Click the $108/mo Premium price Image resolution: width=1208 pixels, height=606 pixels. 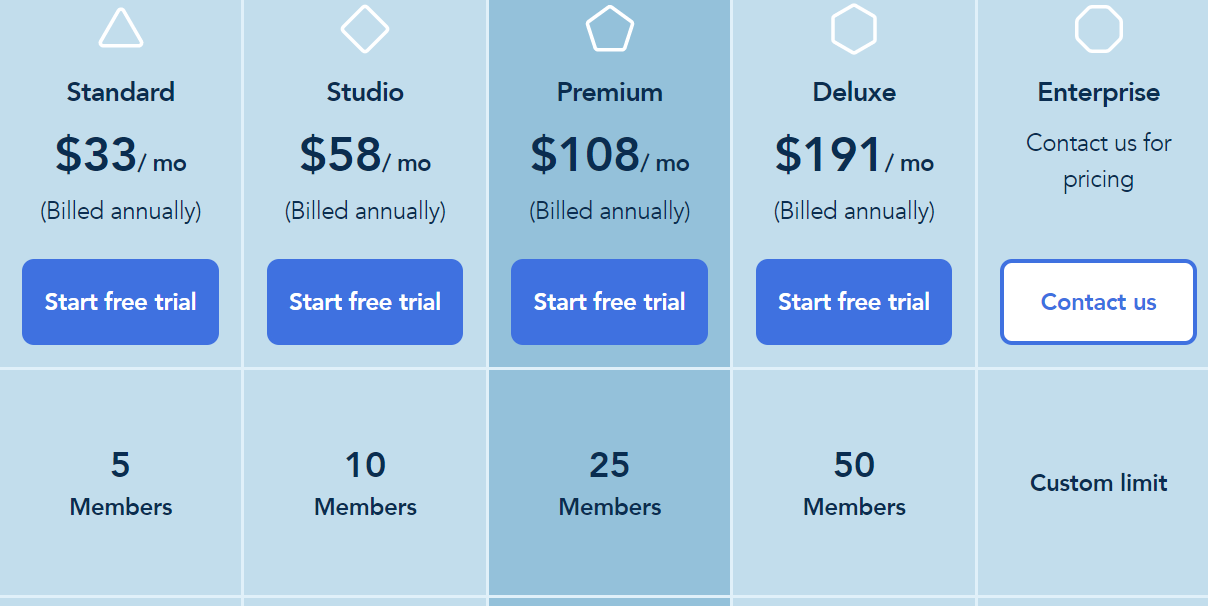tap(610, 155)
